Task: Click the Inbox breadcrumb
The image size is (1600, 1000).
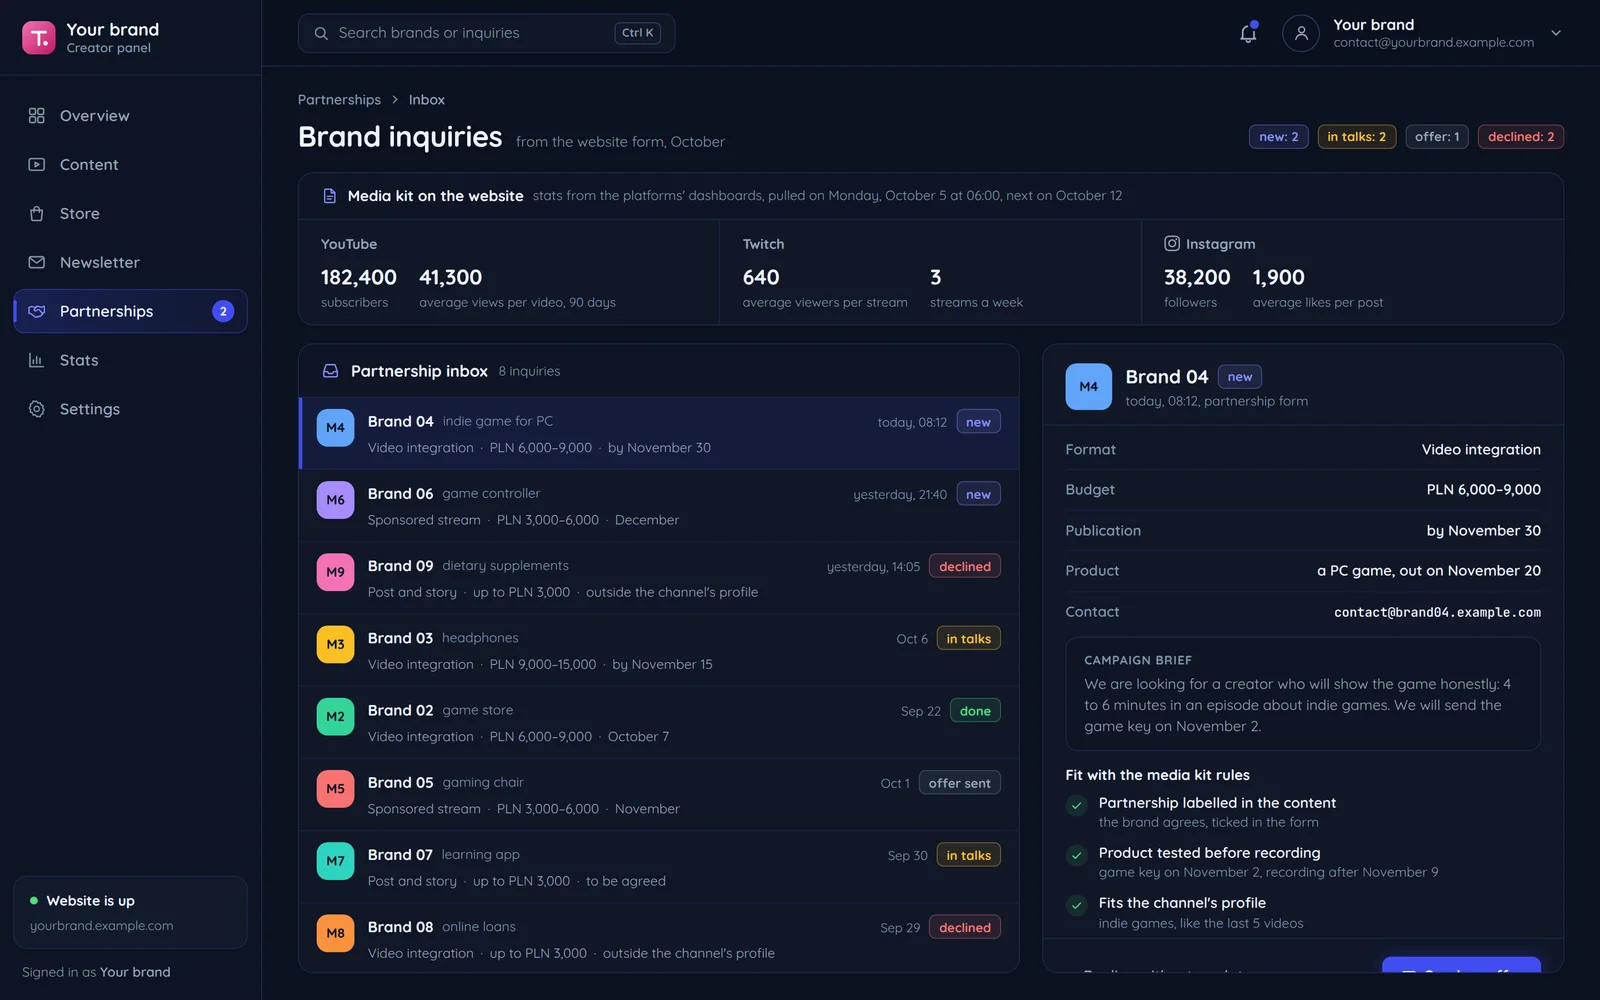Action: coord(427,100)
